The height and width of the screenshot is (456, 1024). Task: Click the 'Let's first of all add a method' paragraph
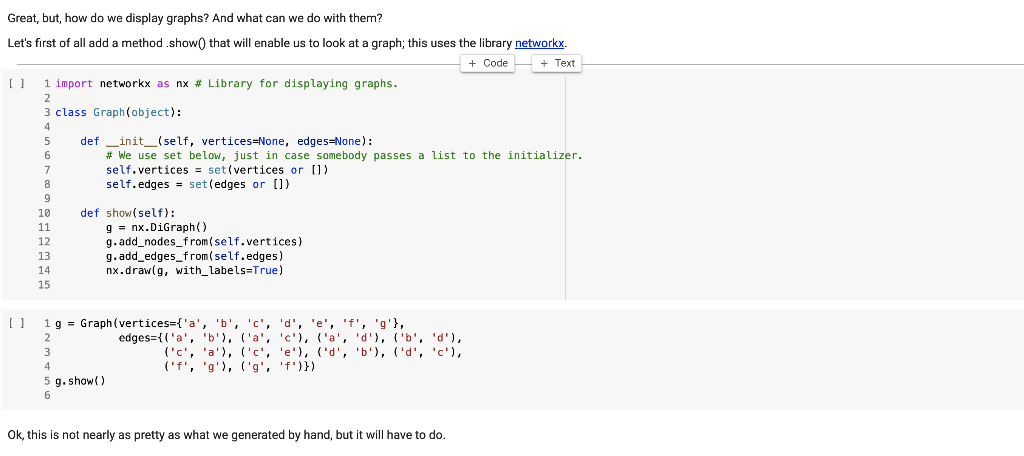287,44
